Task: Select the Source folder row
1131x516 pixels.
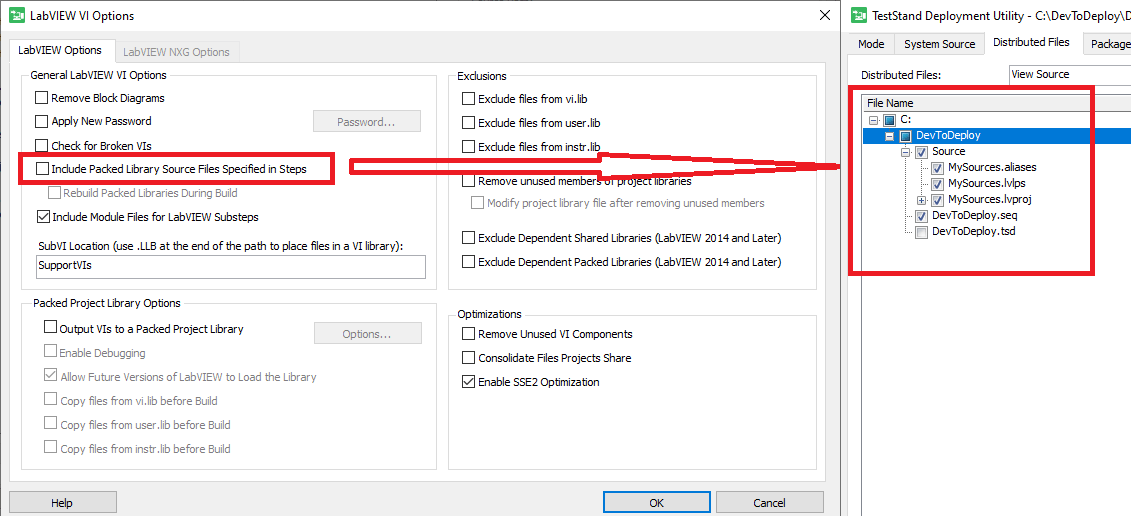Action: [x=948, y=152]
